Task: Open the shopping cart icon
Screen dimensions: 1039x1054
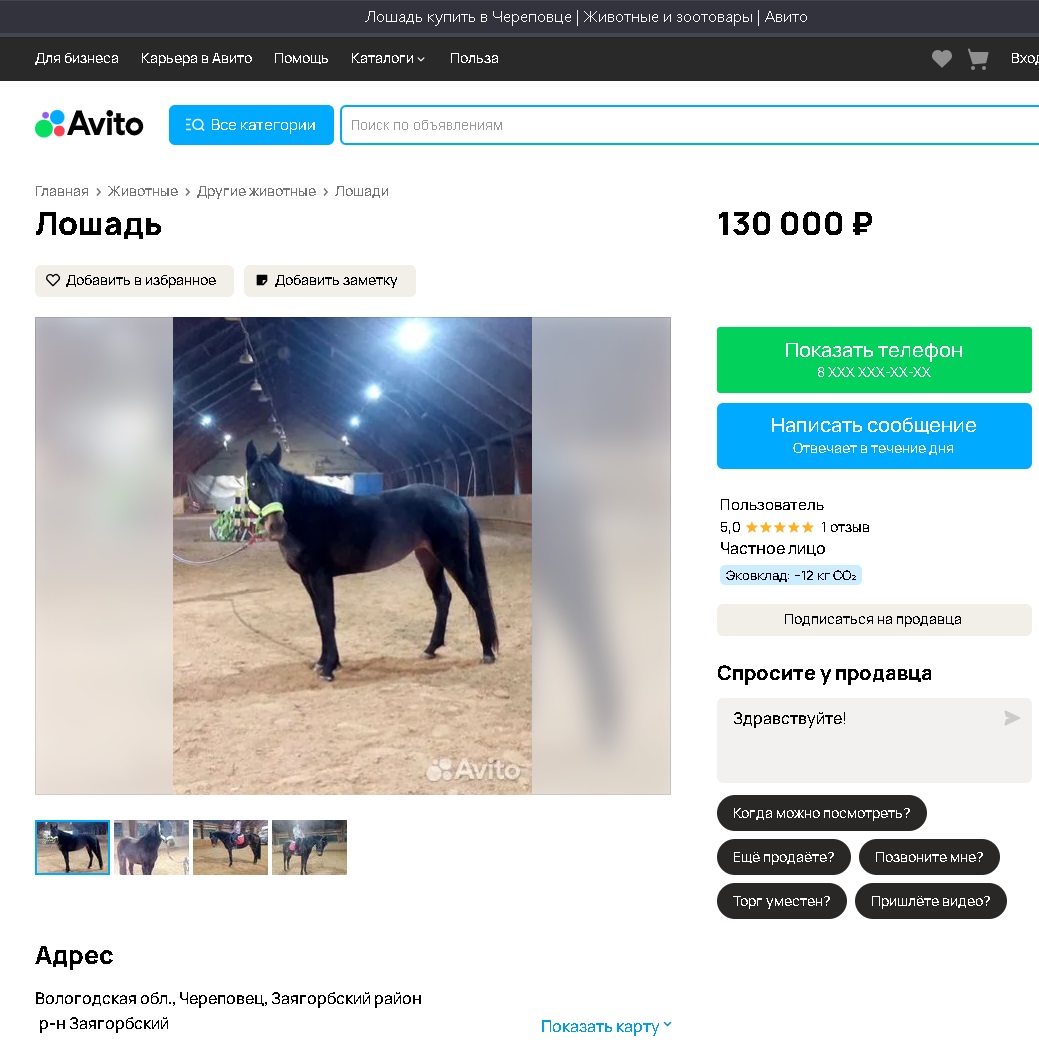Action: (x=978, y=59)
